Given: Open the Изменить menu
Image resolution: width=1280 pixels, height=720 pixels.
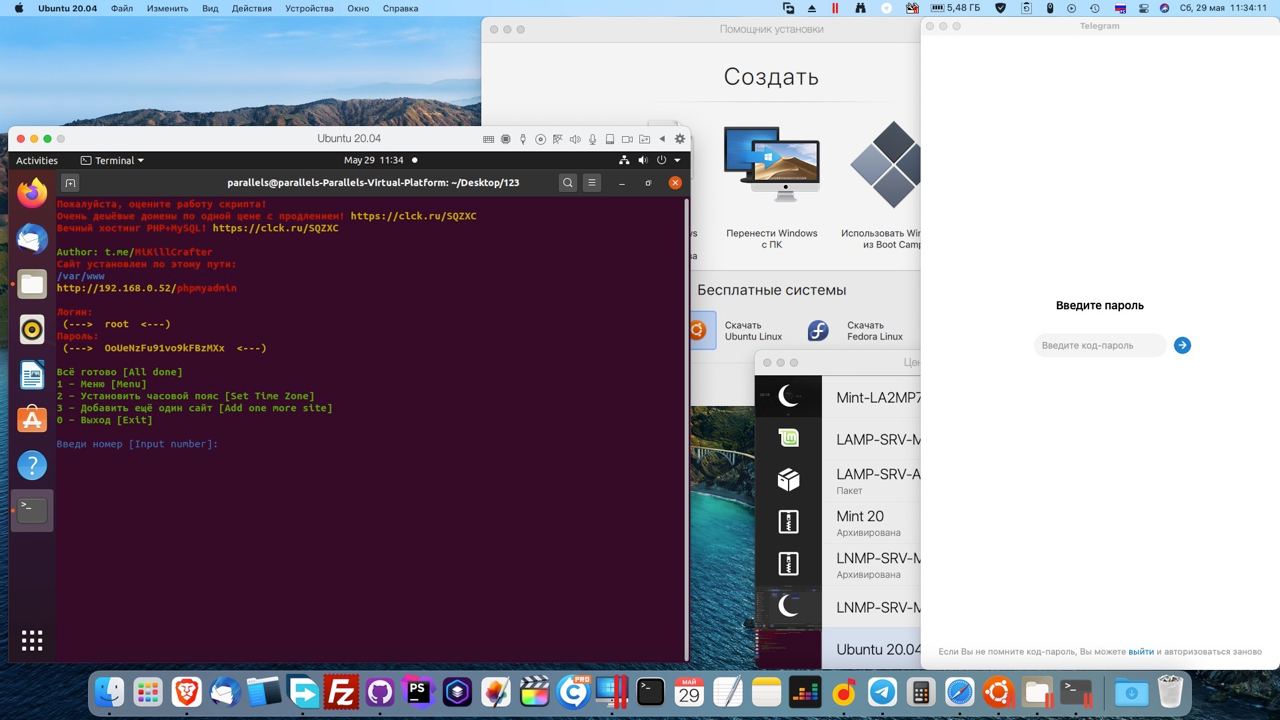Looking at the screenshot, I should click(x=167, y=8).
